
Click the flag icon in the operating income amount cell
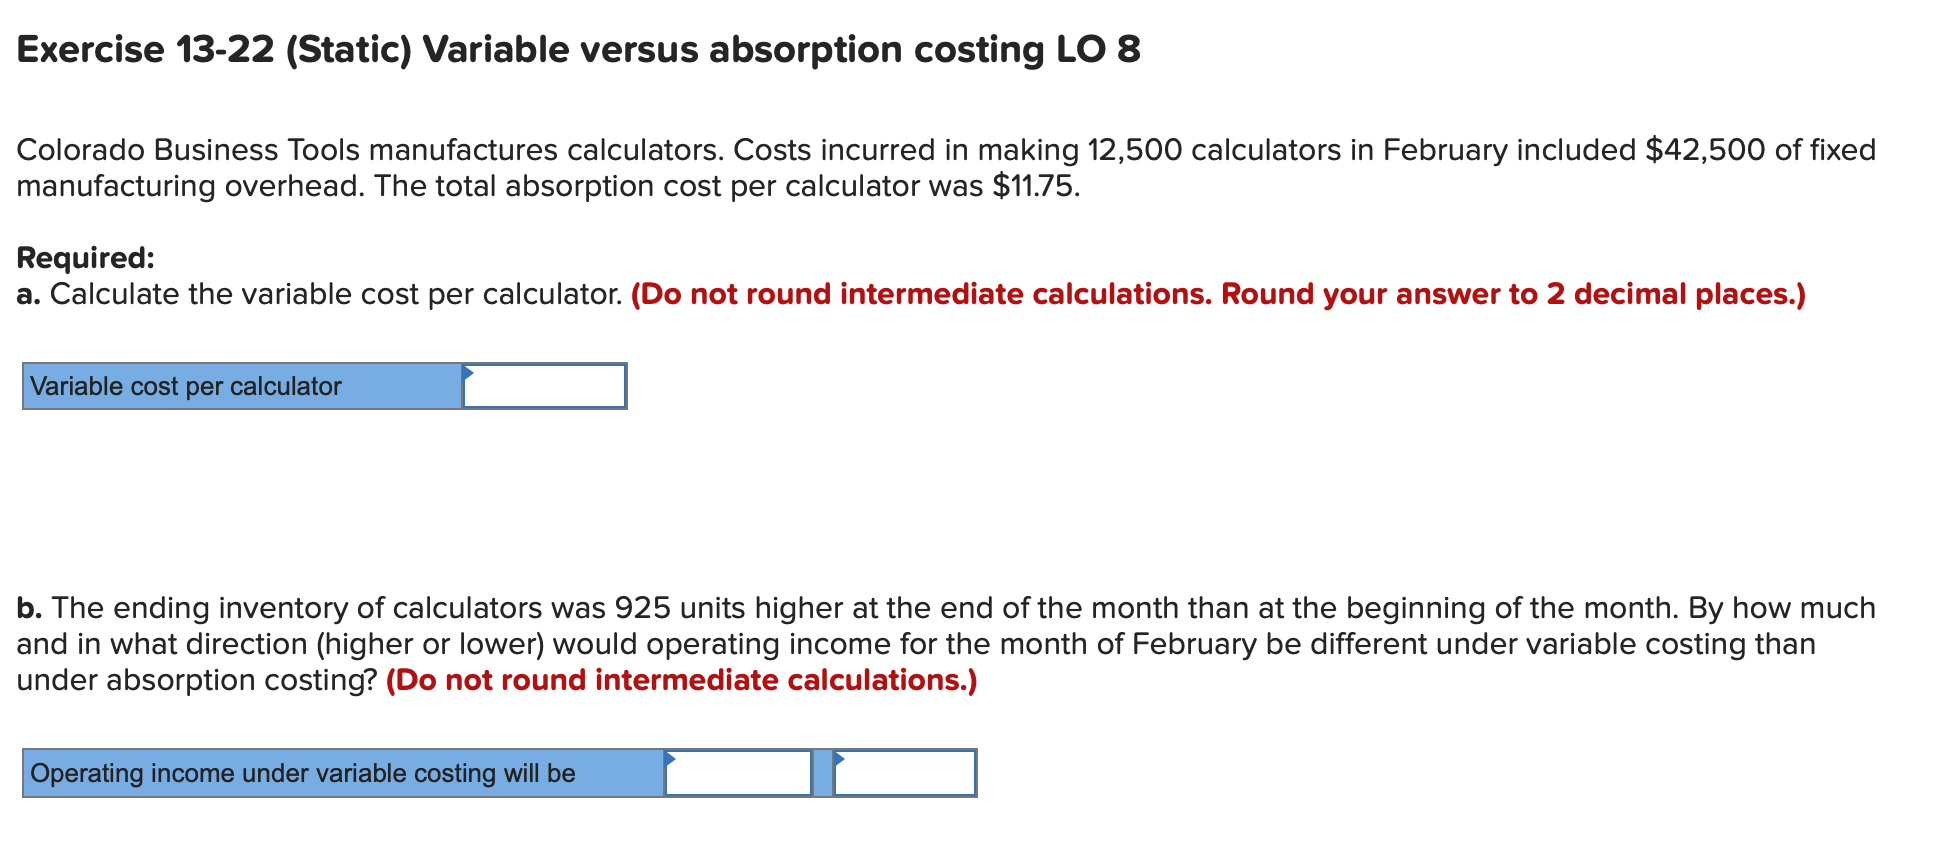click(x=671, y=760)
